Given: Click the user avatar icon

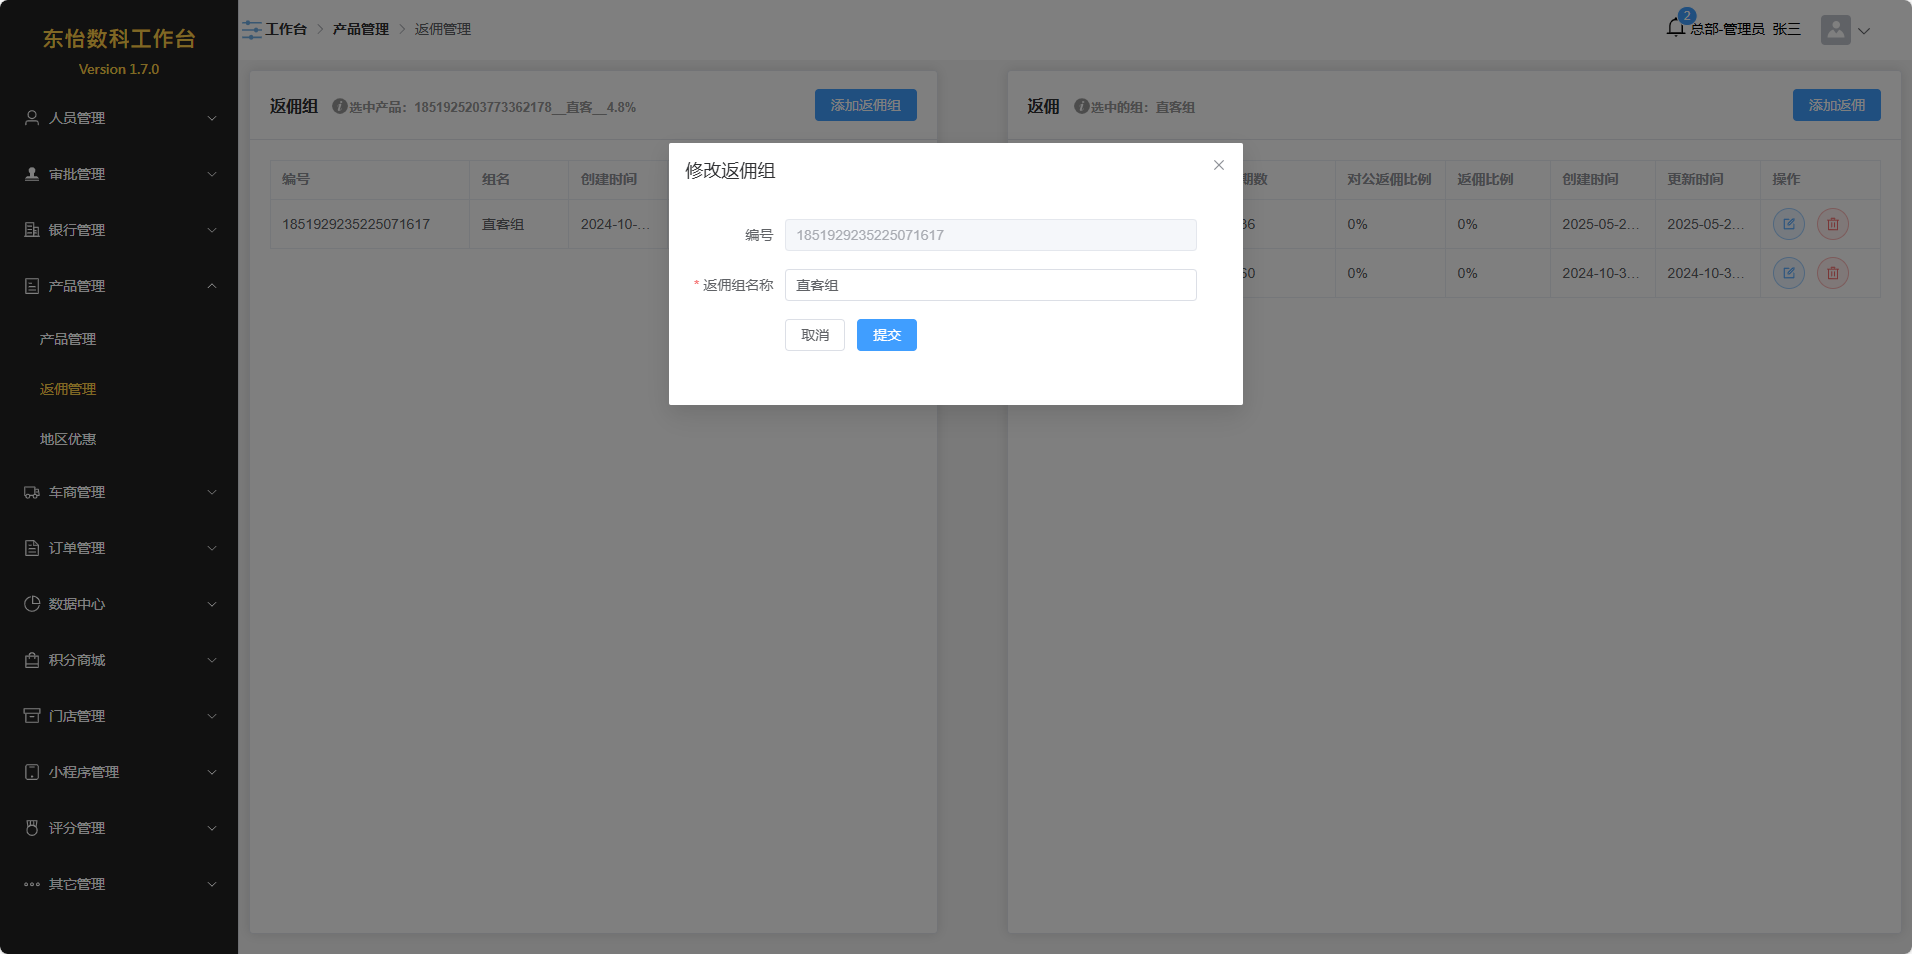Looking at the screenshot, I should coord(1835,30).
